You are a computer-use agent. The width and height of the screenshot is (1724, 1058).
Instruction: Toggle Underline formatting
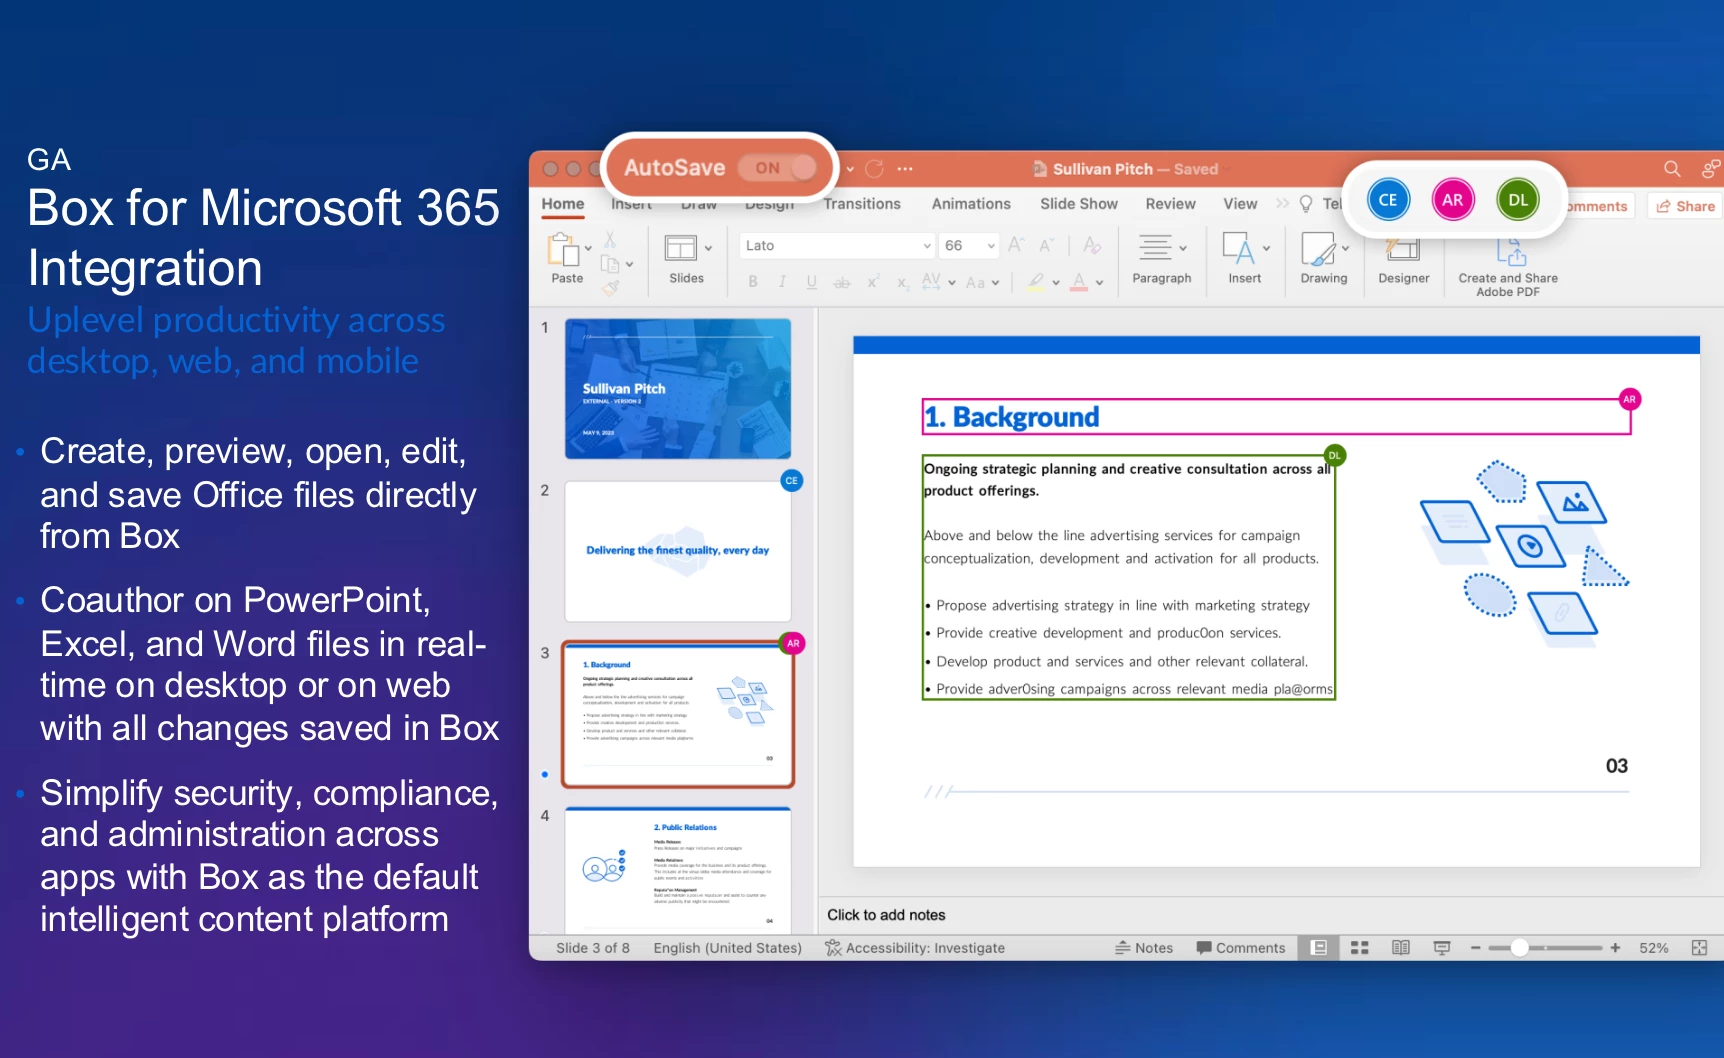click(x=811, y=283)
